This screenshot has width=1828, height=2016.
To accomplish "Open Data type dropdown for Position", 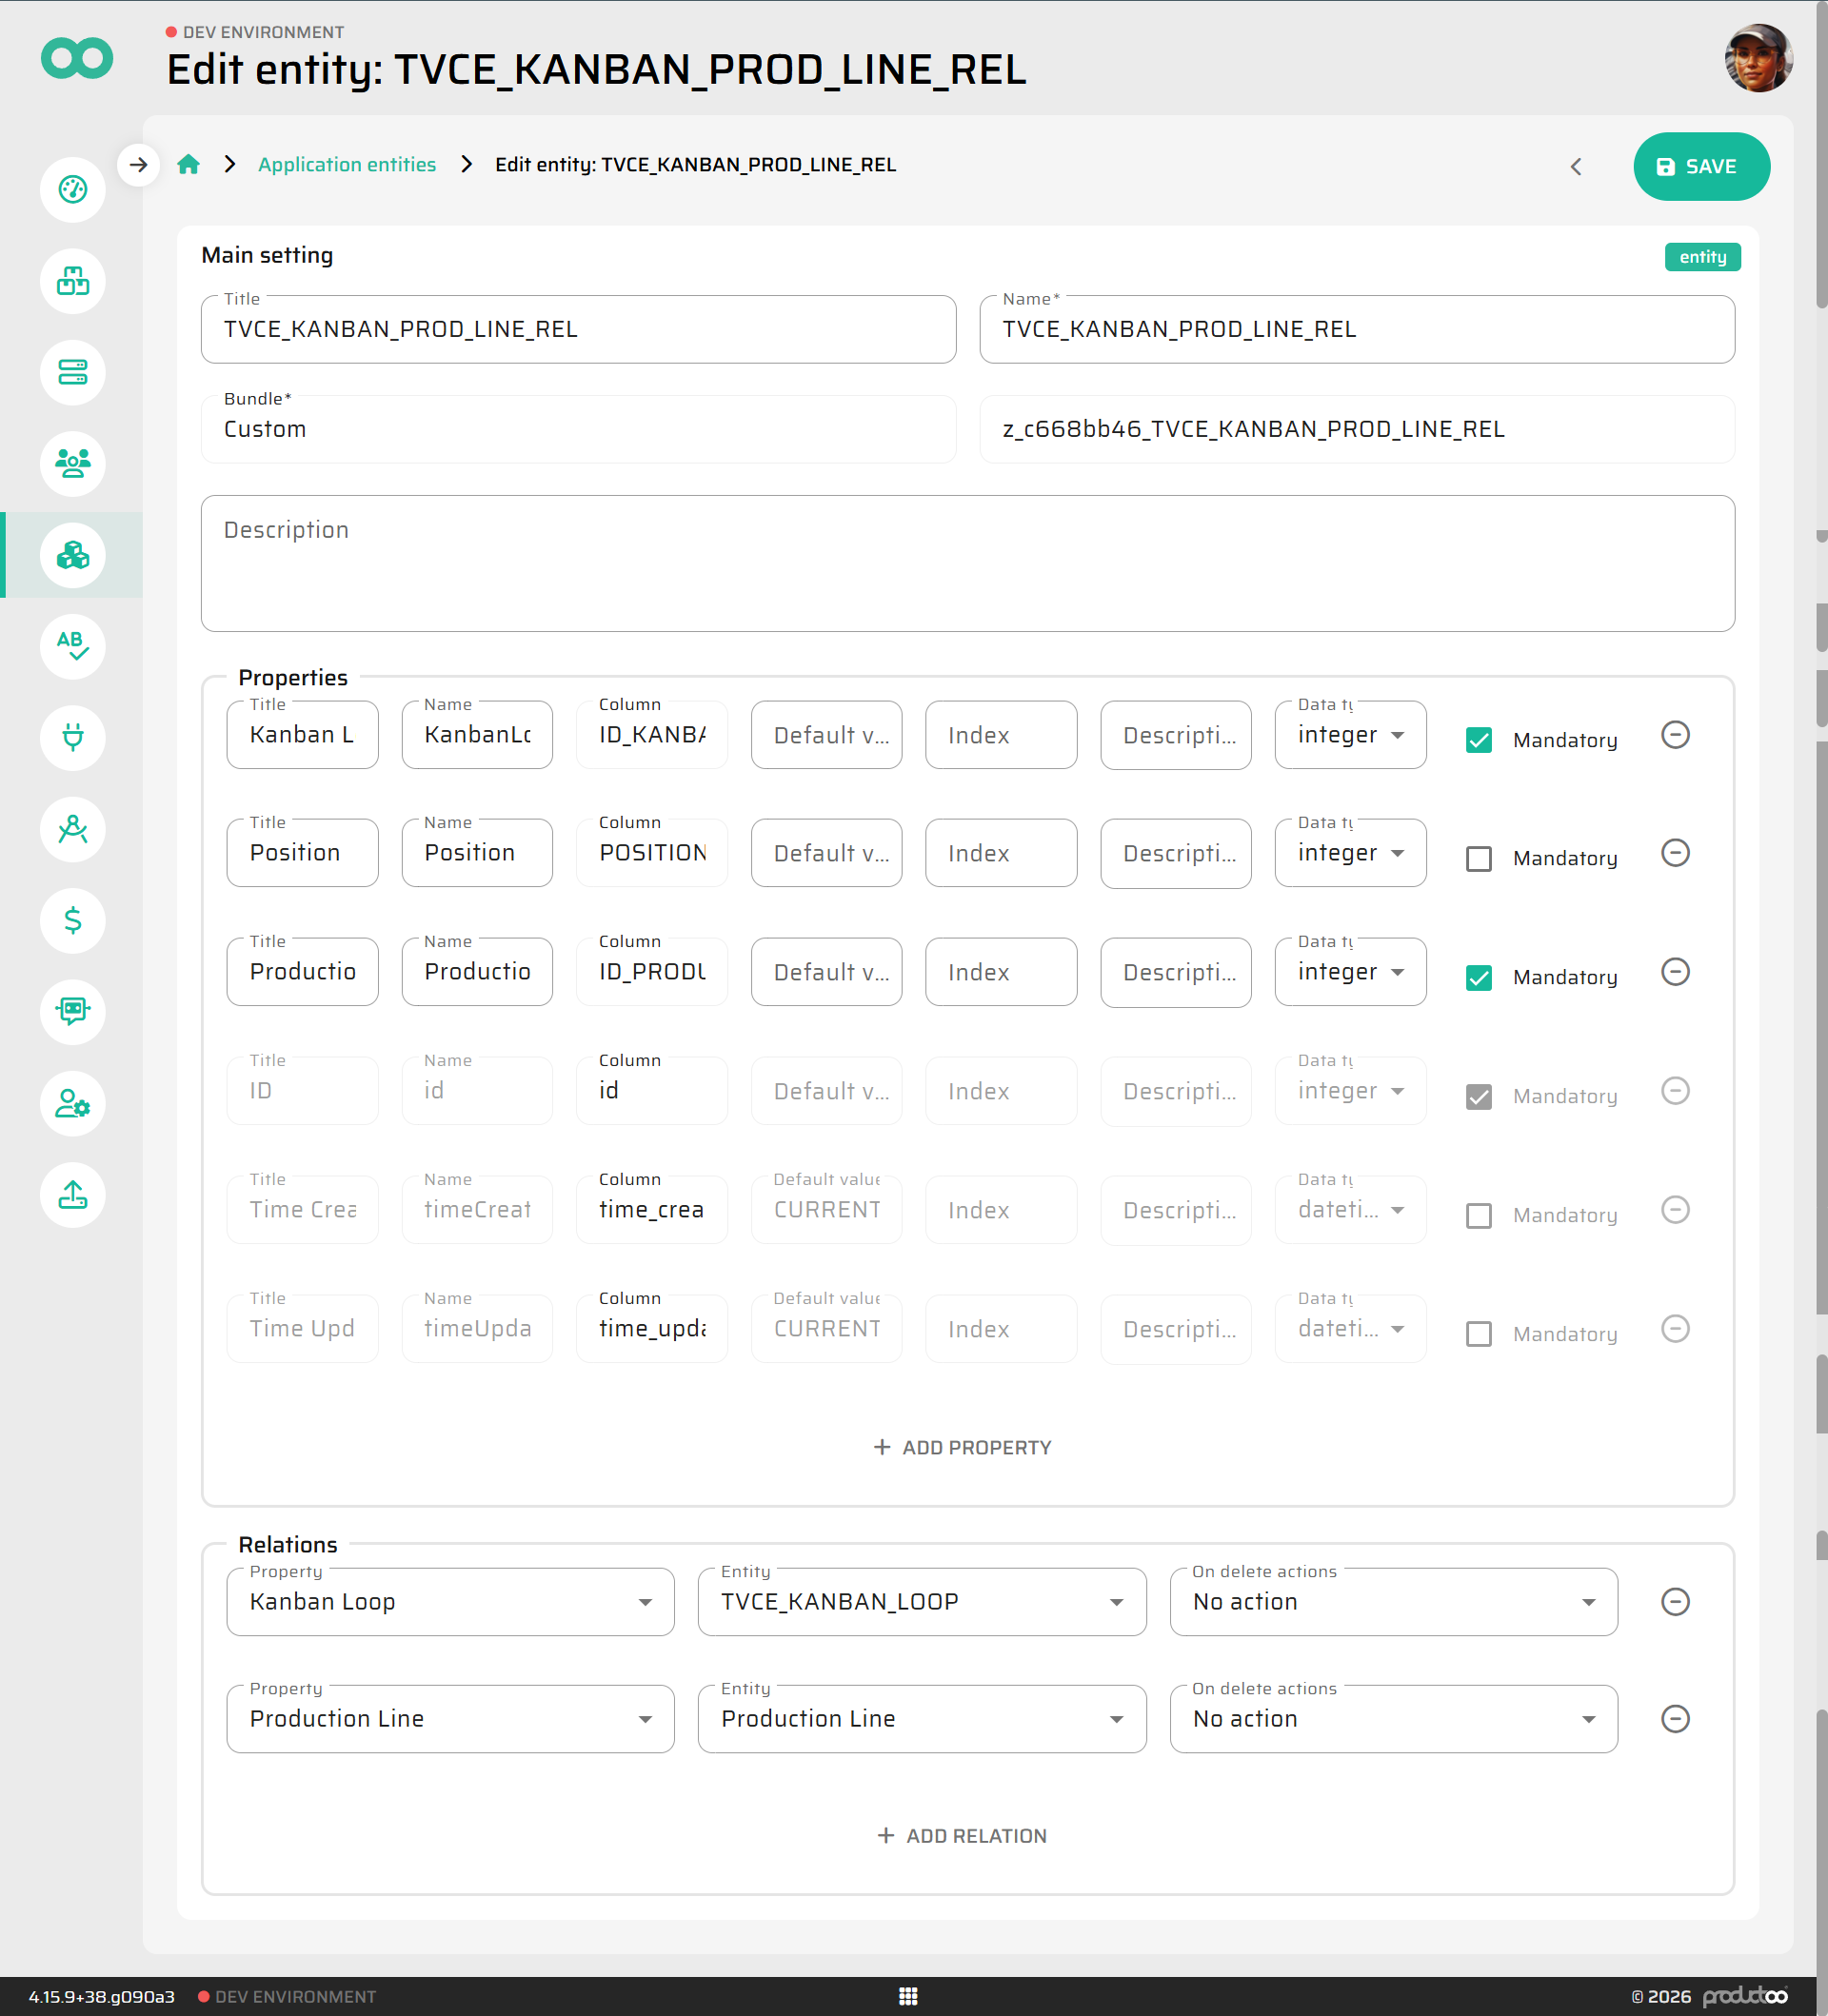I will coord(1349,853).
